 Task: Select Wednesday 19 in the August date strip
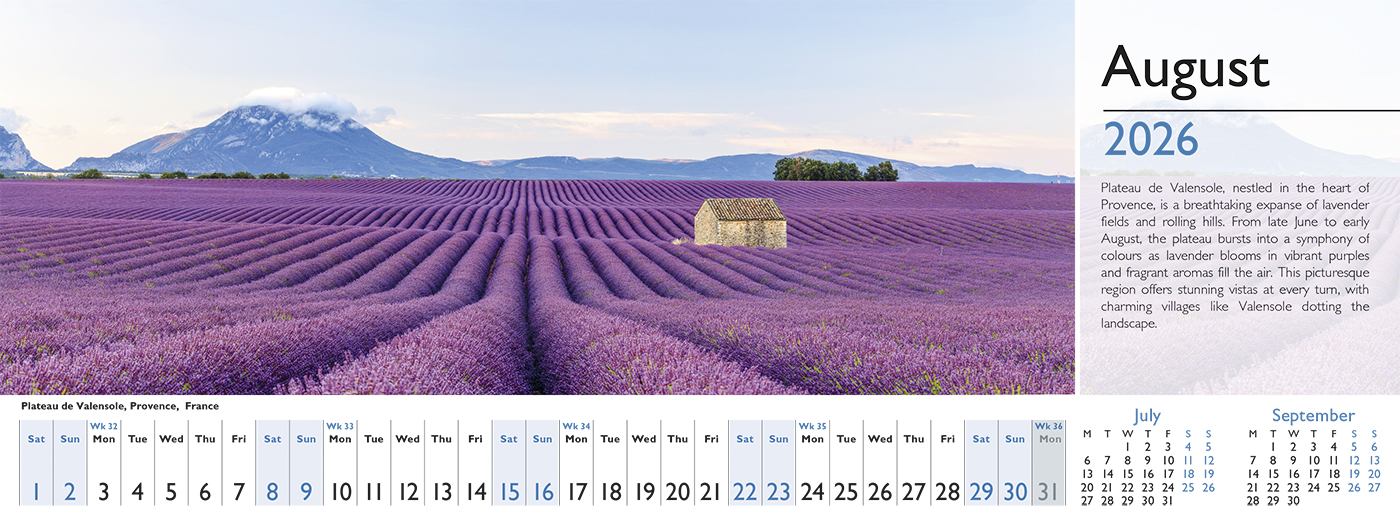tap(644, 462)
